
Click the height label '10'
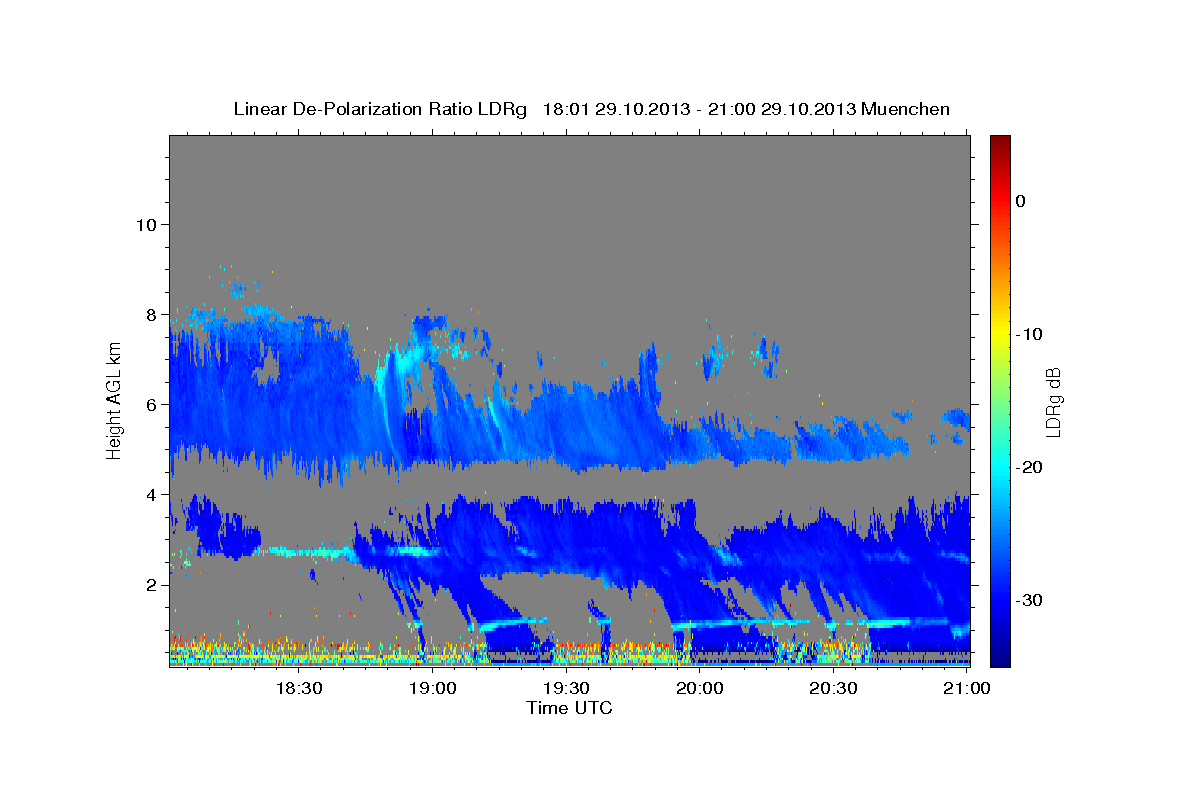147,224
